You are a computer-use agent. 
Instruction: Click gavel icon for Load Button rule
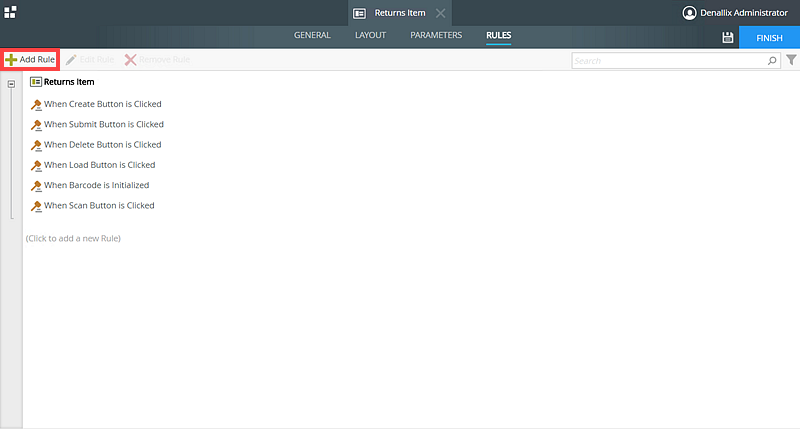[36, 165]
